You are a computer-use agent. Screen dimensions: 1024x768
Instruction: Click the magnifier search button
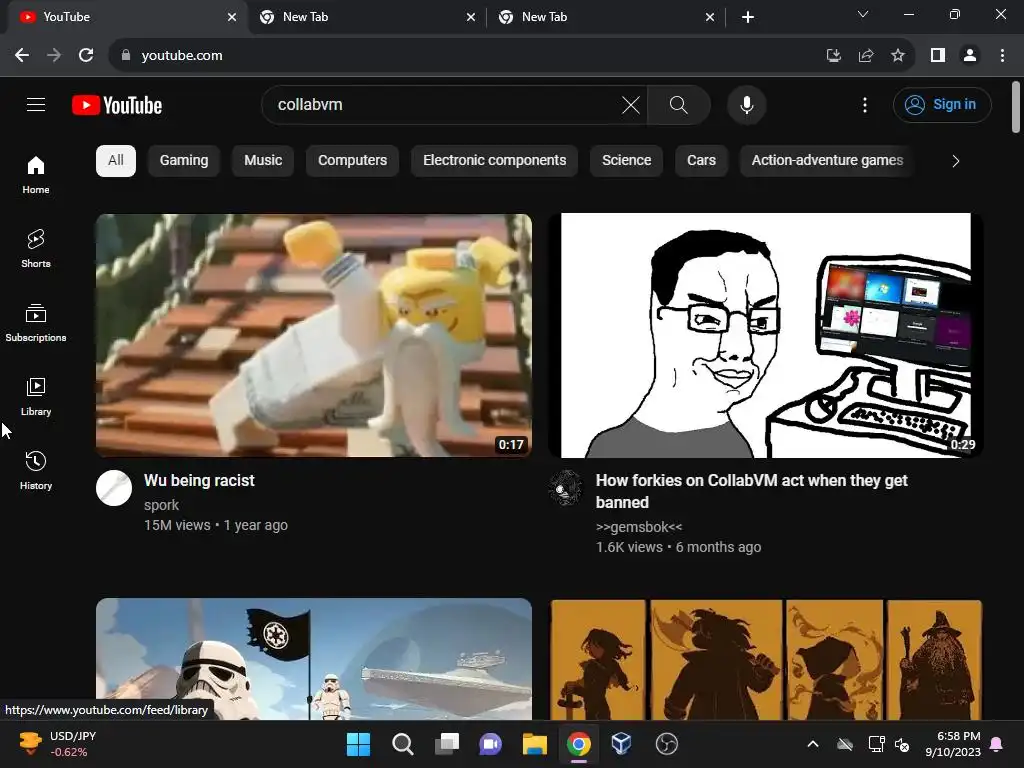(x=679, y=104)
